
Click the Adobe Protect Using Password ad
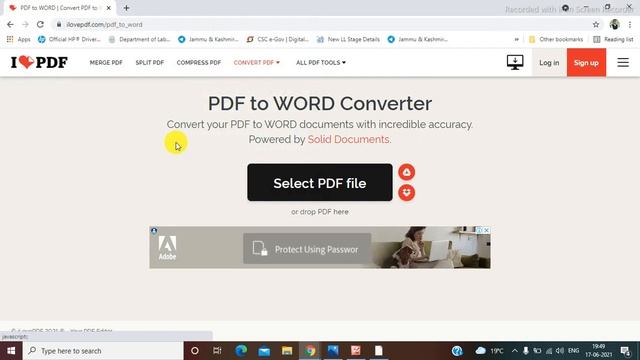pos(320,247)
